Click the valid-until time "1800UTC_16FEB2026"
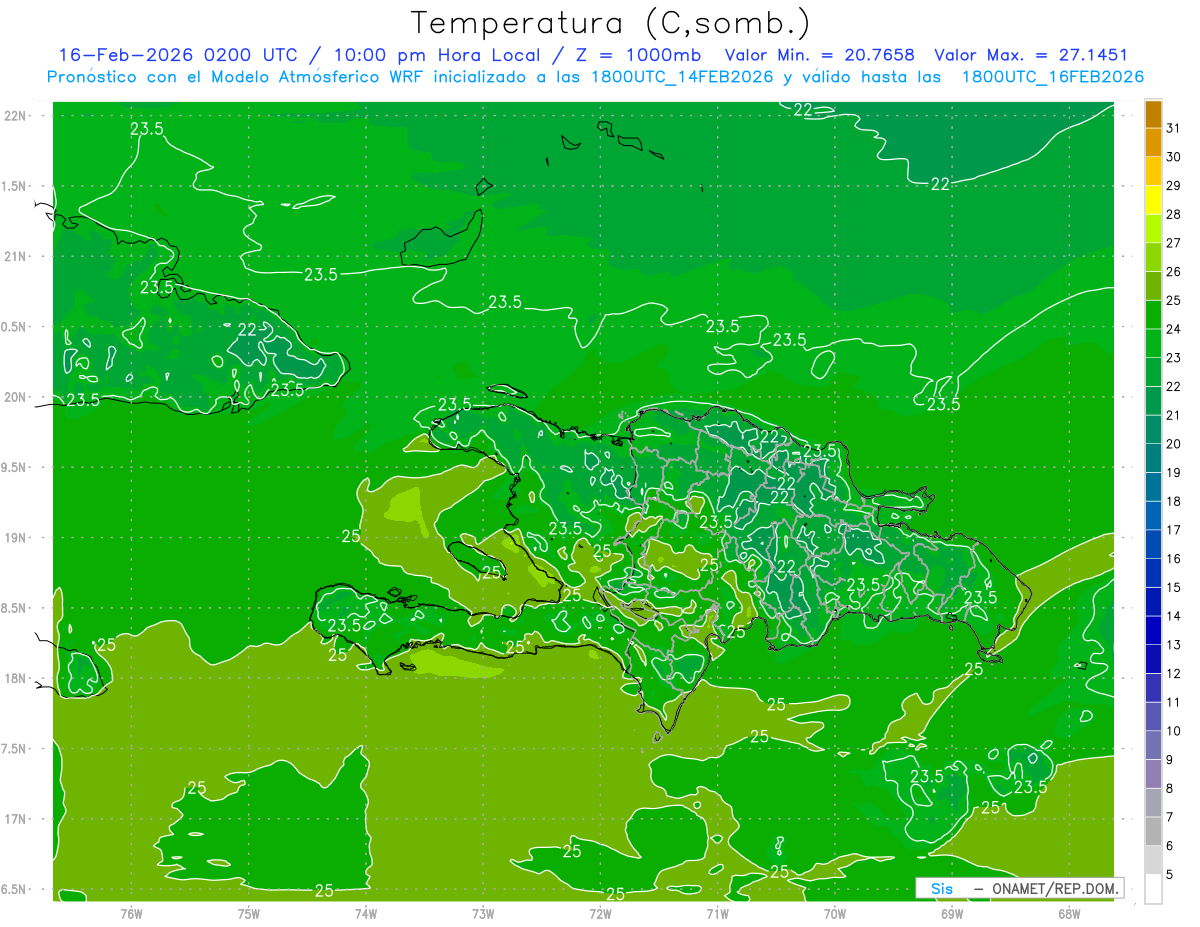 (x=1052, y=77)
